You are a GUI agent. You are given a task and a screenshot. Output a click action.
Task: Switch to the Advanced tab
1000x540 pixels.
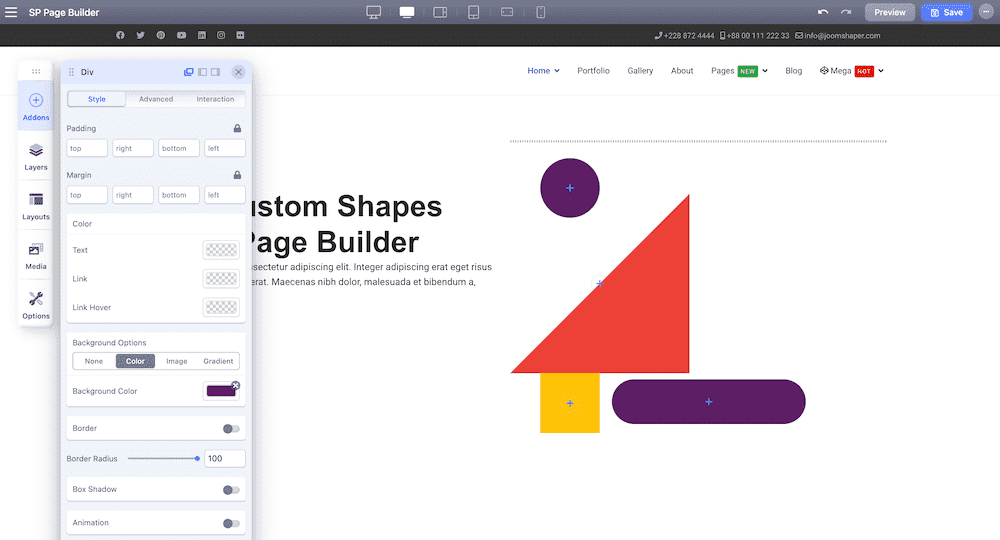156,99
